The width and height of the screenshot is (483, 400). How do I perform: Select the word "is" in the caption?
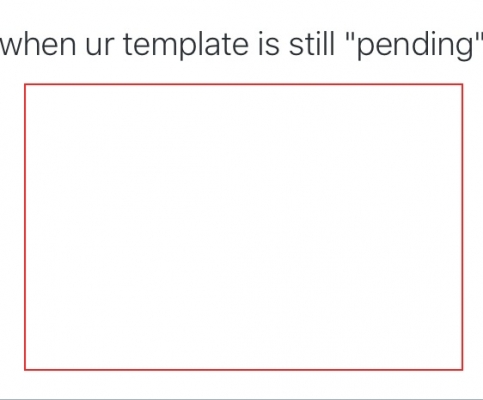pyautogui.click(x=268, y=44)
